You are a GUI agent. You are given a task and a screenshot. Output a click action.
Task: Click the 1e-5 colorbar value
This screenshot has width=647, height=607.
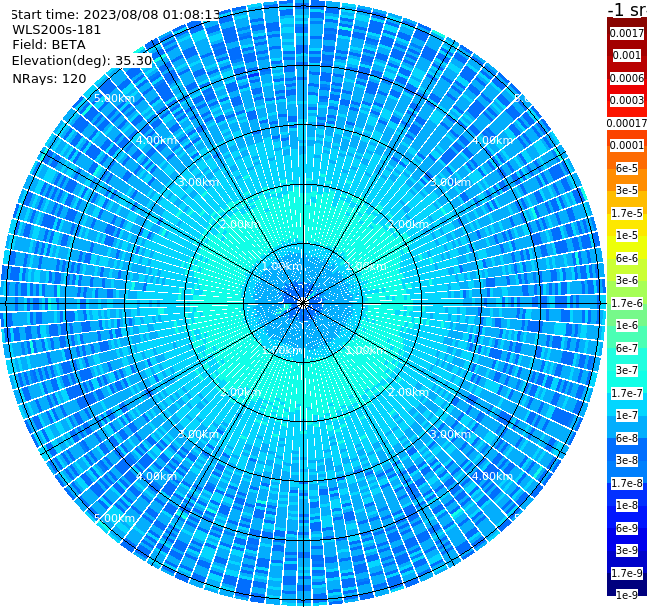(627, 235)
